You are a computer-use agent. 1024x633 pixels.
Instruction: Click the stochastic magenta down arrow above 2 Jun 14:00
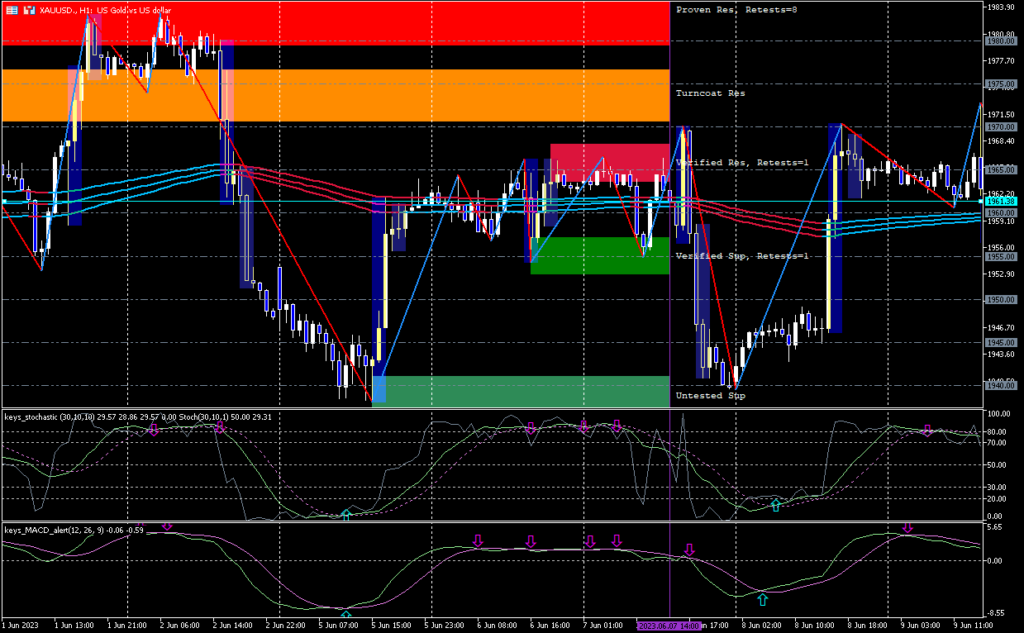coord(220,427)
